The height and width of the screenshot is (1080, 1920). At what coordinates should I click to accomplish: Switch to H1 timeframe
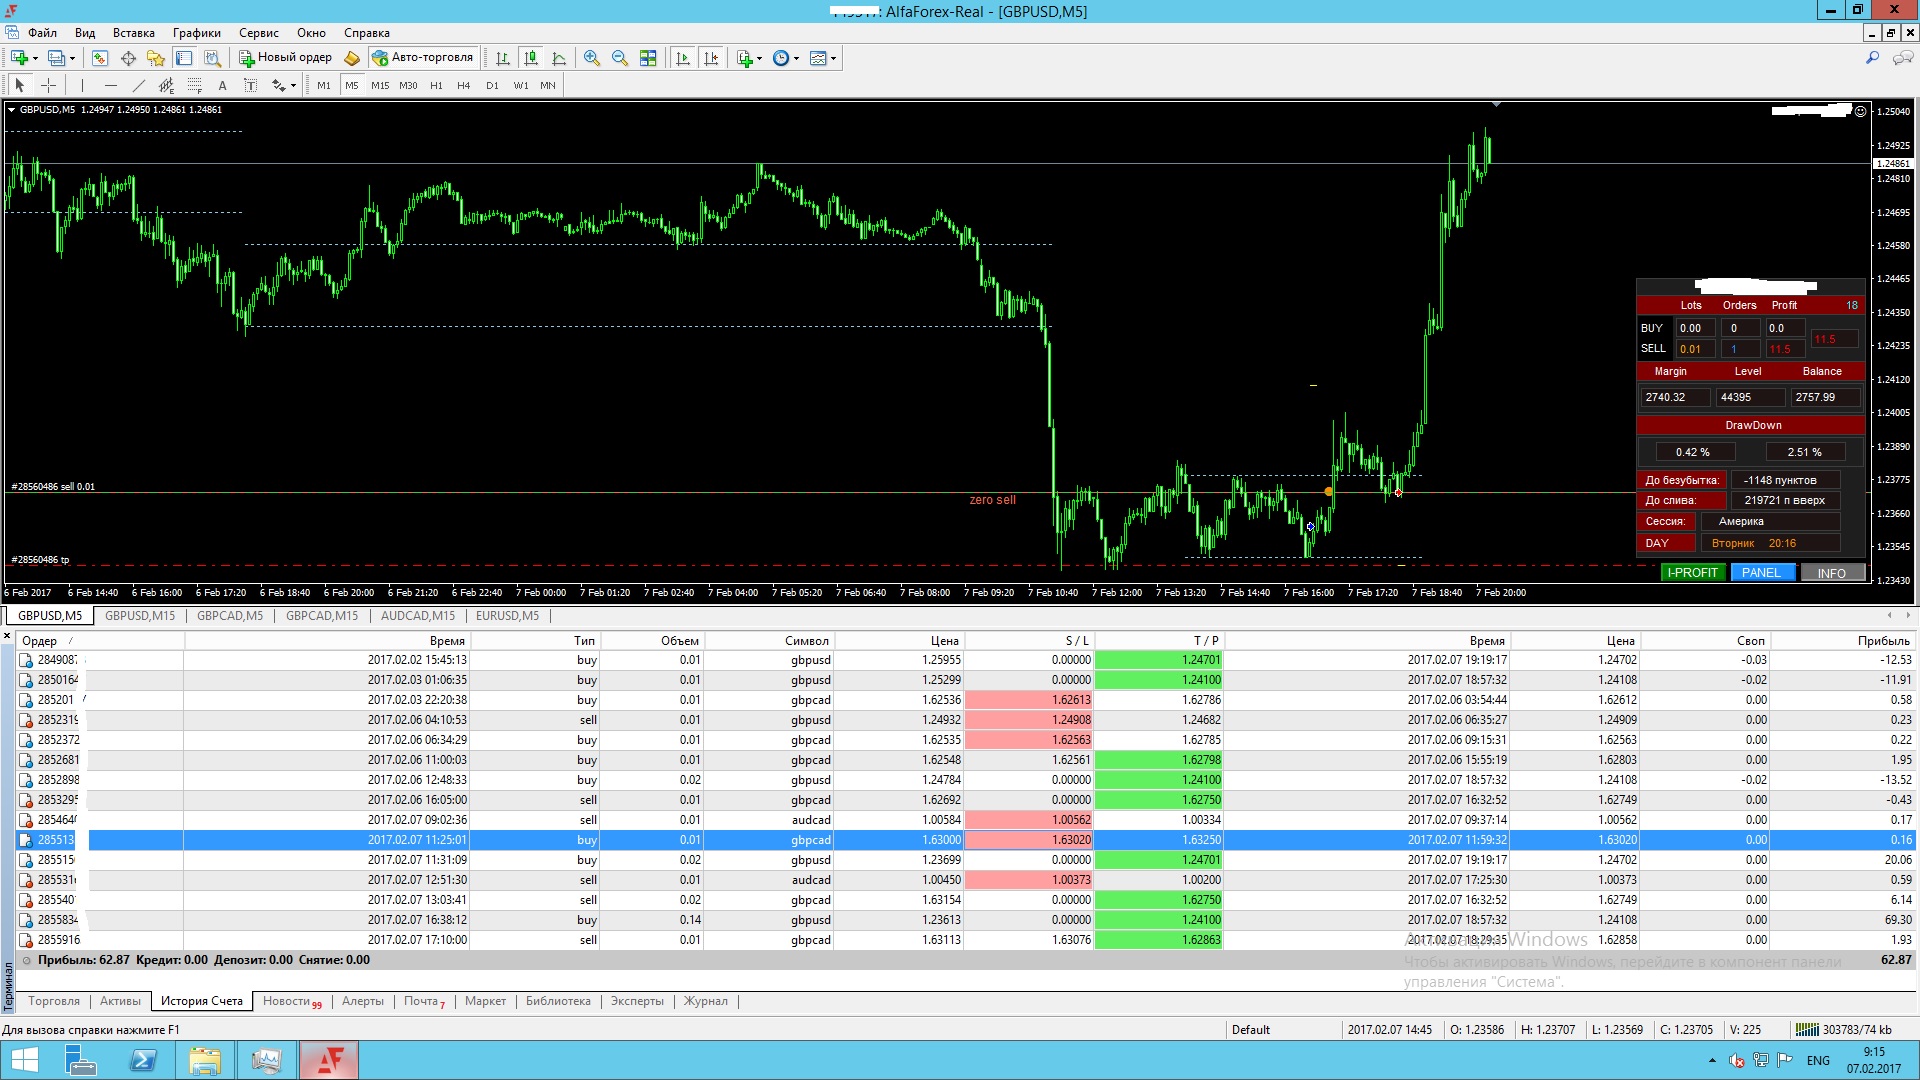point(436,85)
